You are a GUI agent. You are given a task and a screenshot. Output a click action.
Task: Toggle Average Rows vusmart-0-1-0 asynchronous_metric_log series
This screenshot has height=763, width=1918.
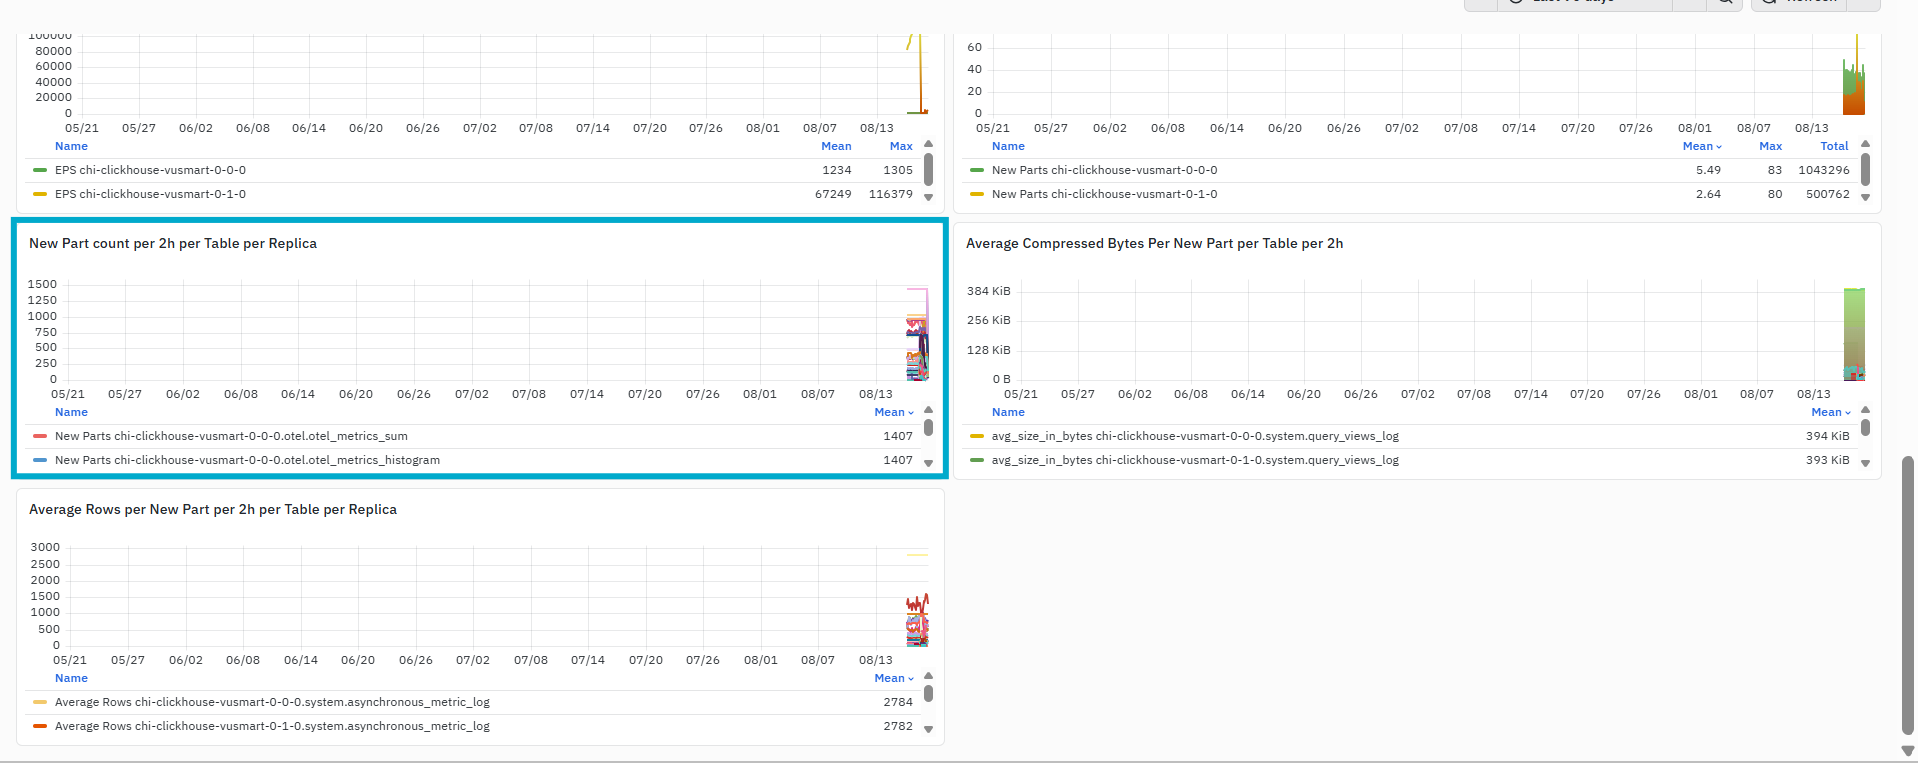point(272,726)
